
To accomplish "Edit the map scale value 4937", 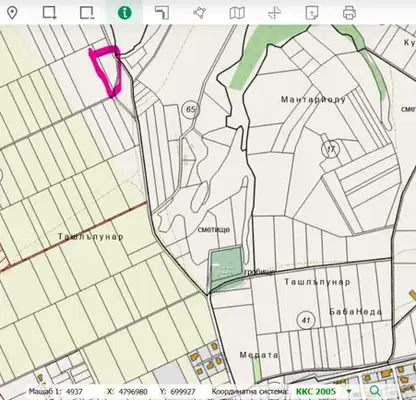I will click(74, 391).
